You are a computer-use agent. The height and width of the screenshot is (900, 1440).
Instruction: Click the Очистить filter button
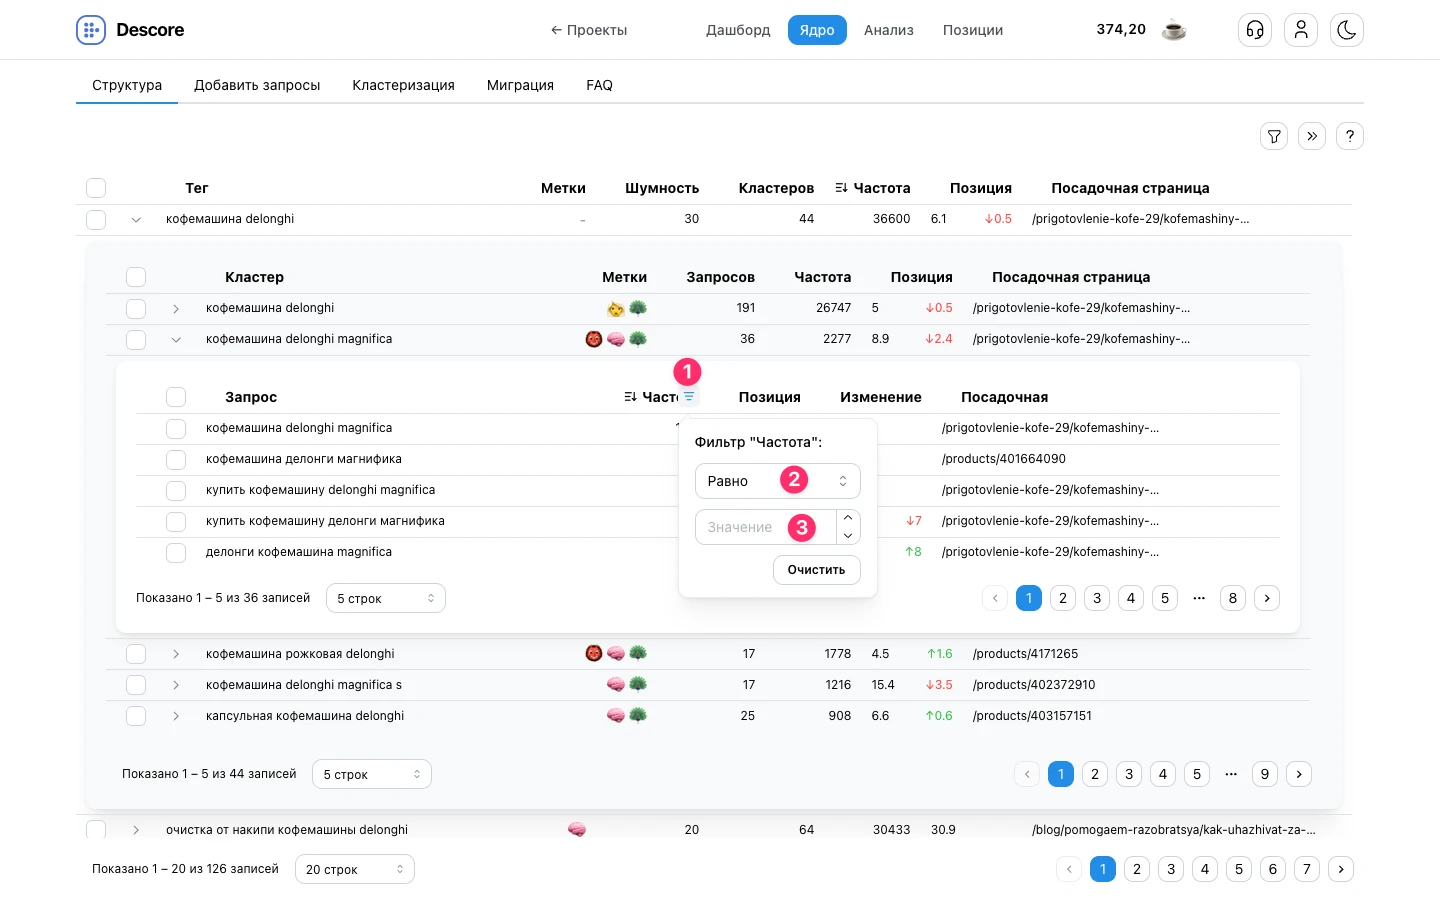(x=816, y=570)
